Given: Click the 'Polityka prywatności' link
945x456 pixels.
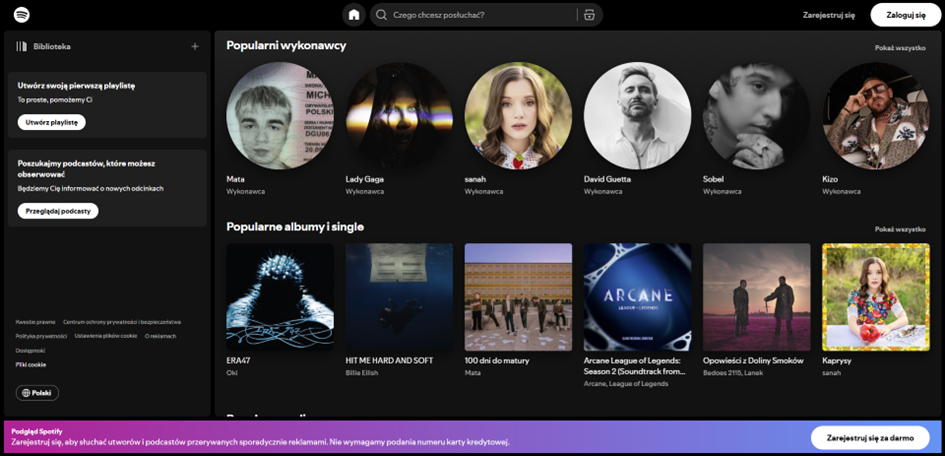Looking at the screenshot, I should point(41,336).
